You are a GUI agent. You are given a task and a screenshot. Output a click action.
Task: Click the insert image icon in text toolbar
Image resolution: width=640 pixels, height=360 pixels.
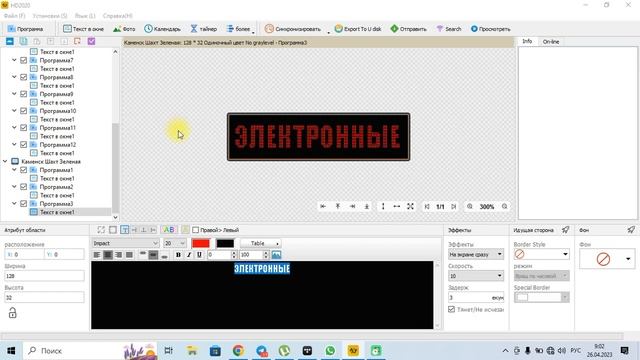(x=276, y=255)
